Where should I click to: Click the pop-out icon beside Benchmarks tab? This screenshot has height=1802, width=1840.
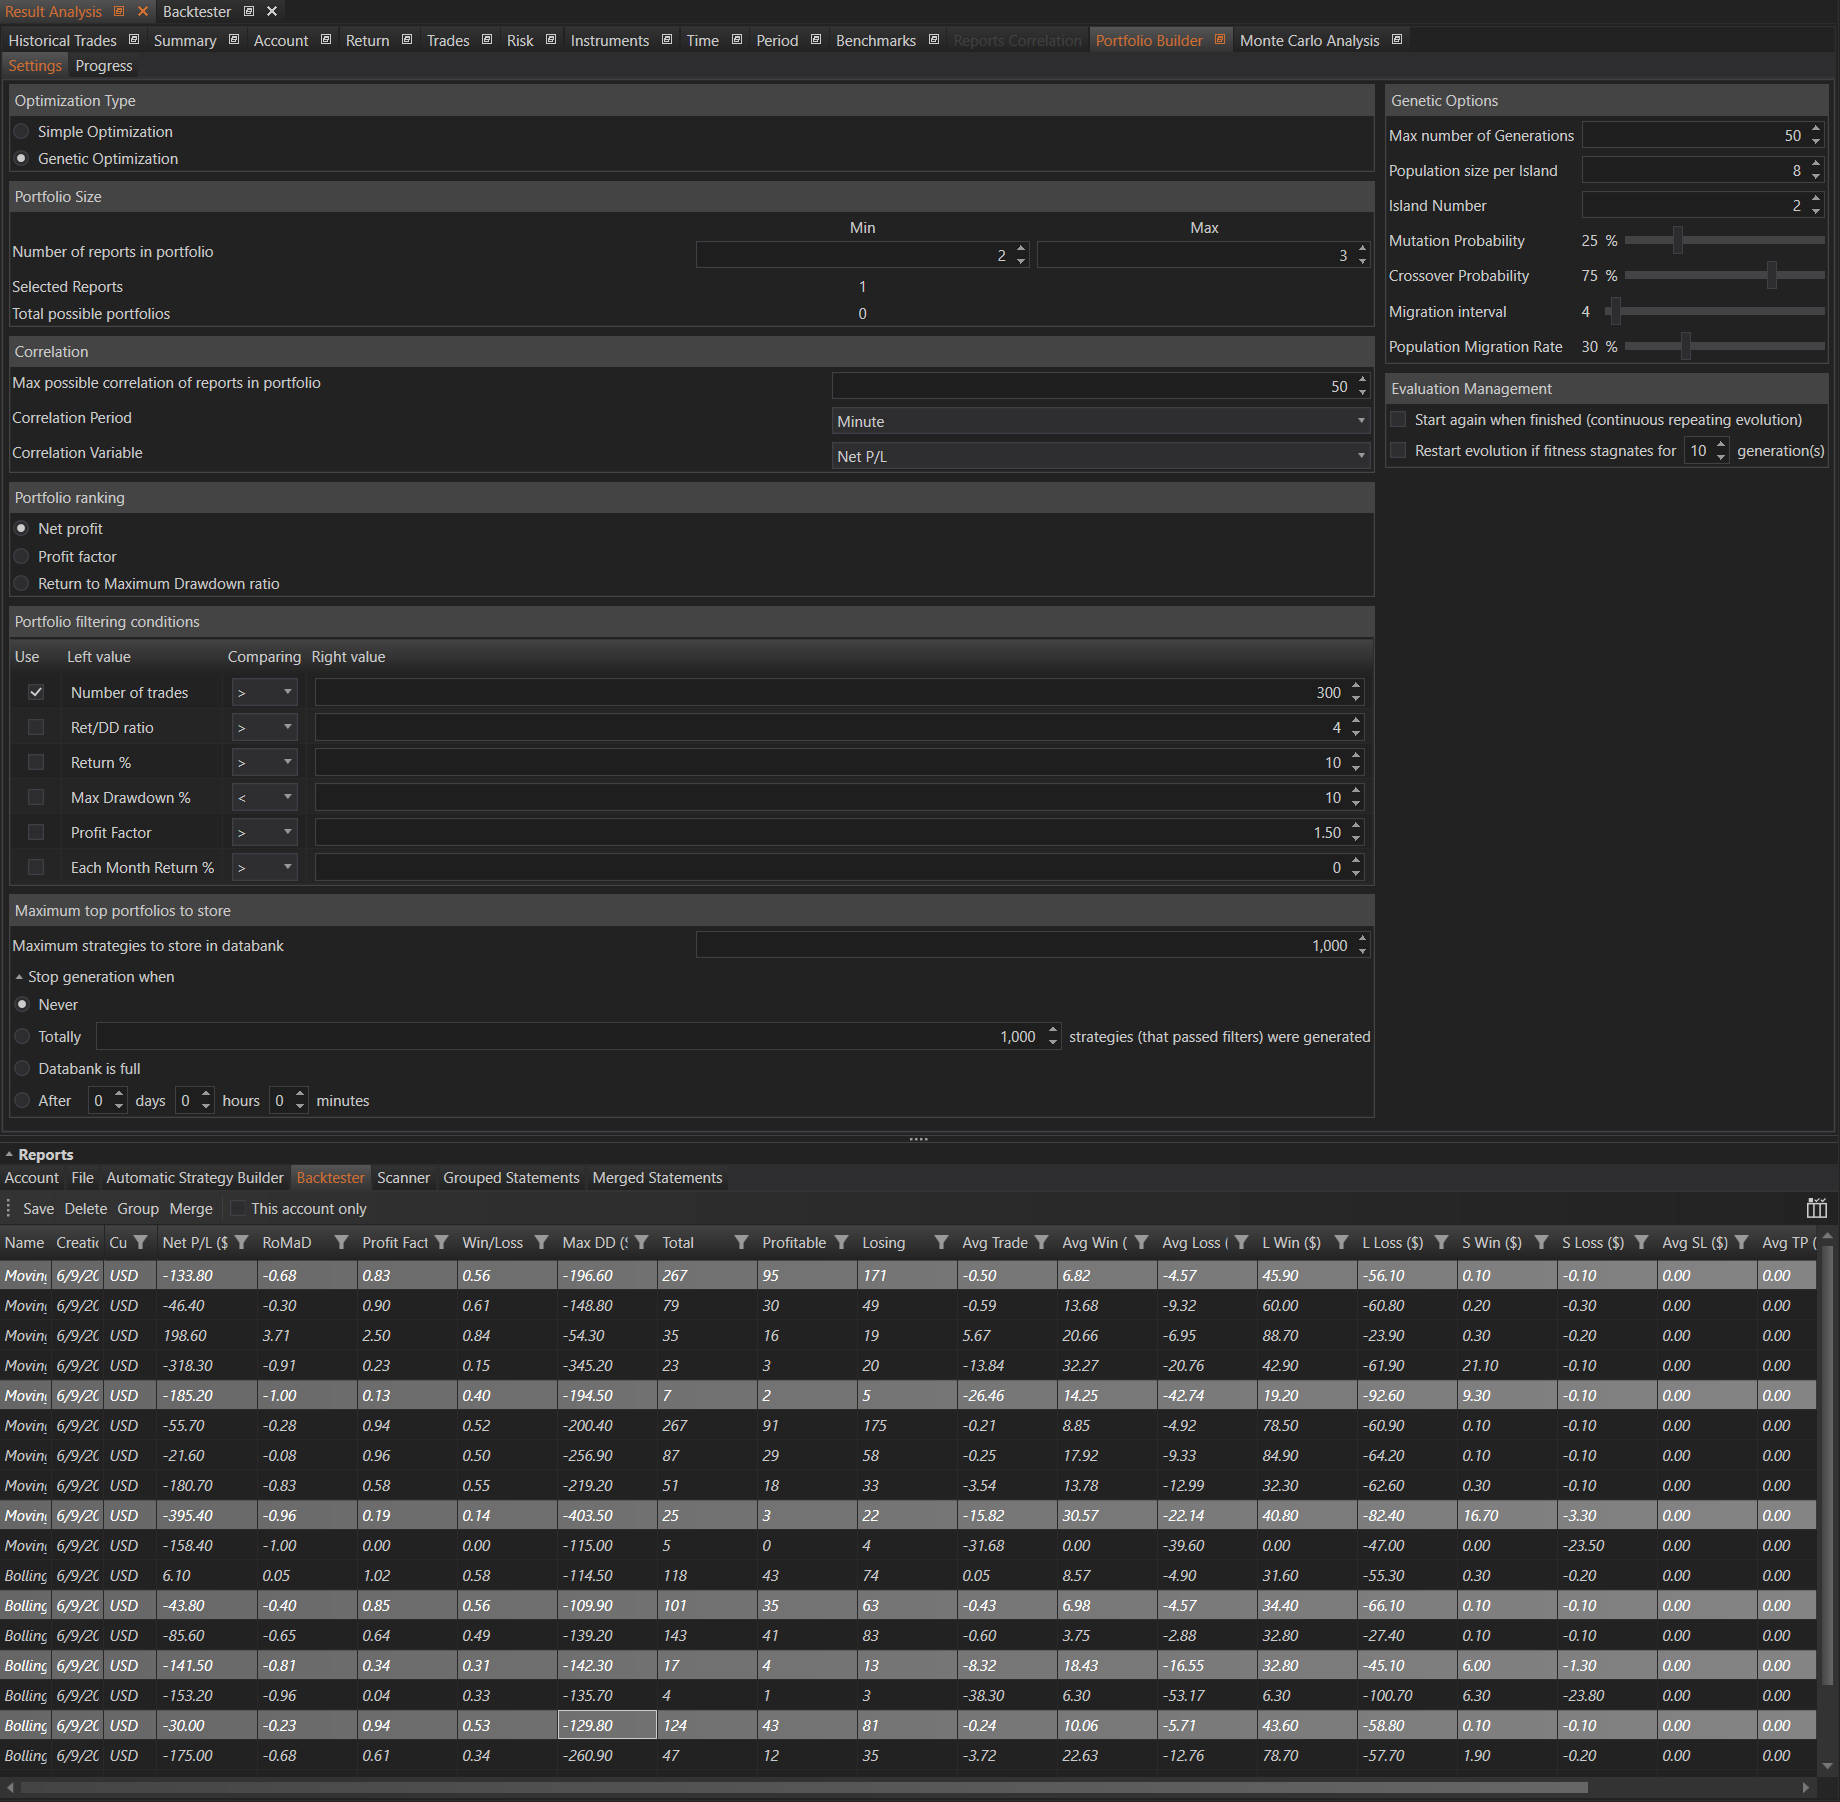(x=934, y=40)
